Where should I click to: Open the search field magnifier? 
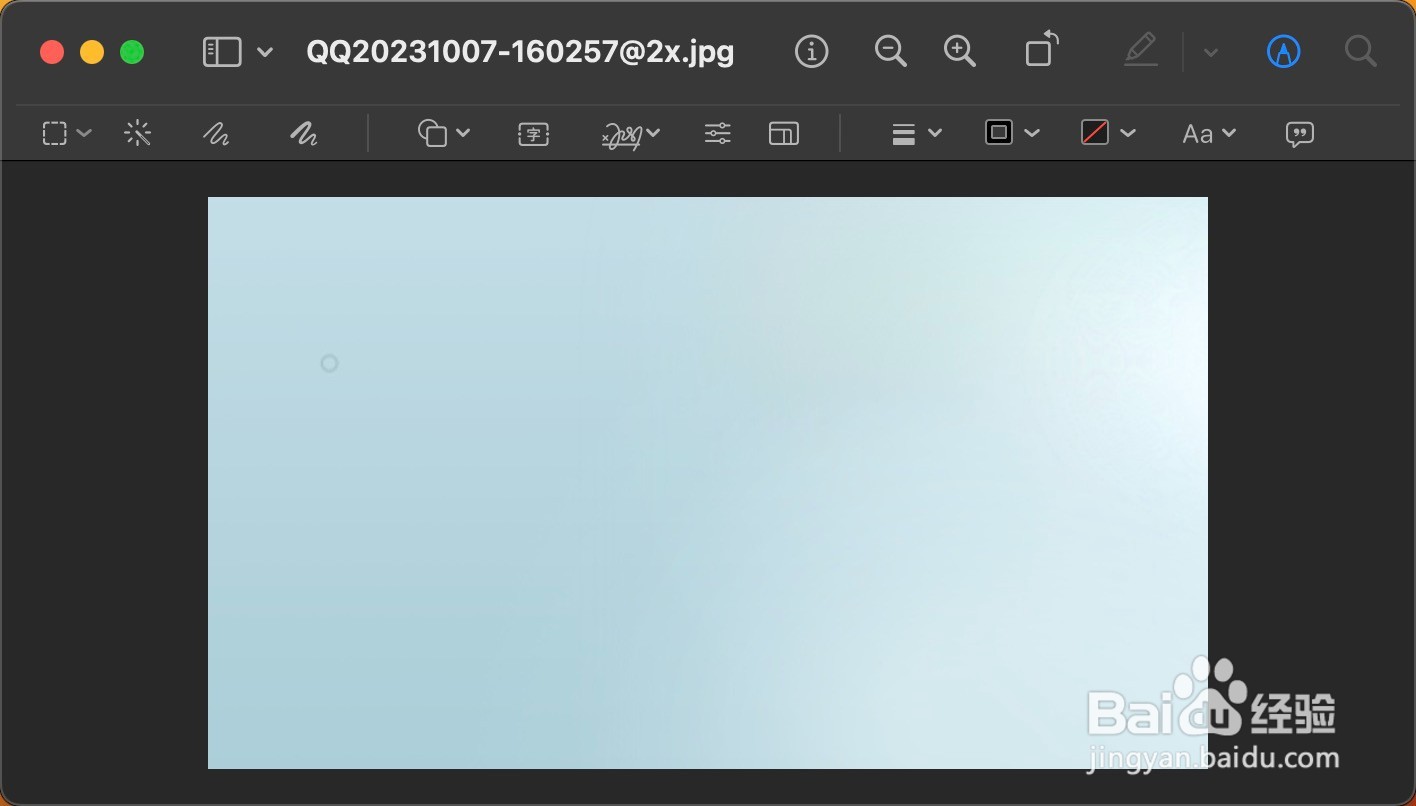pos(1361,51)
